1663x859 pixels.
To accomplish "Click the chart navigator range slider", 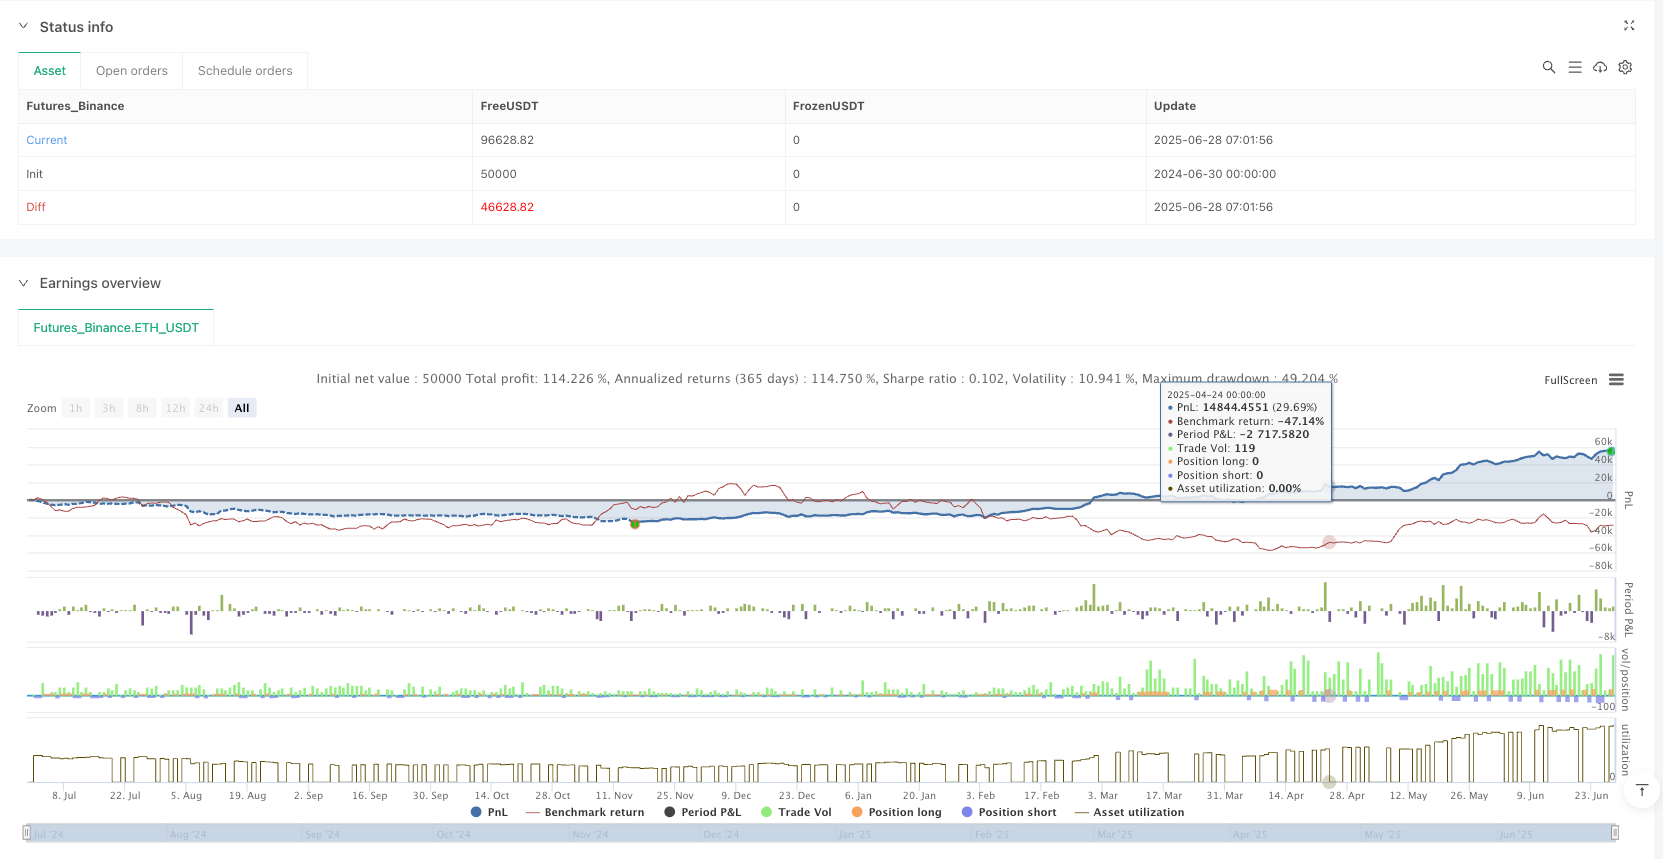I will [x=818, y=833].
